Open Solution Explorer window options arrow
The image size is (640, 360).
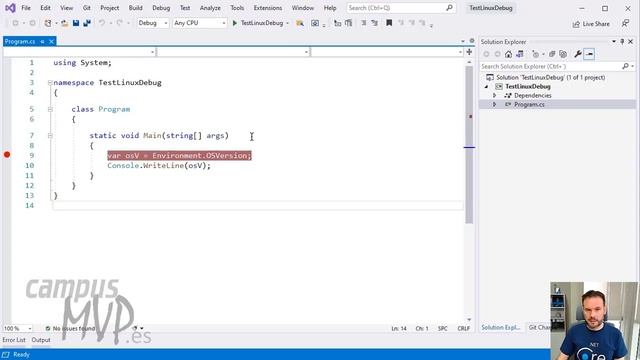[x=613, y=42]
